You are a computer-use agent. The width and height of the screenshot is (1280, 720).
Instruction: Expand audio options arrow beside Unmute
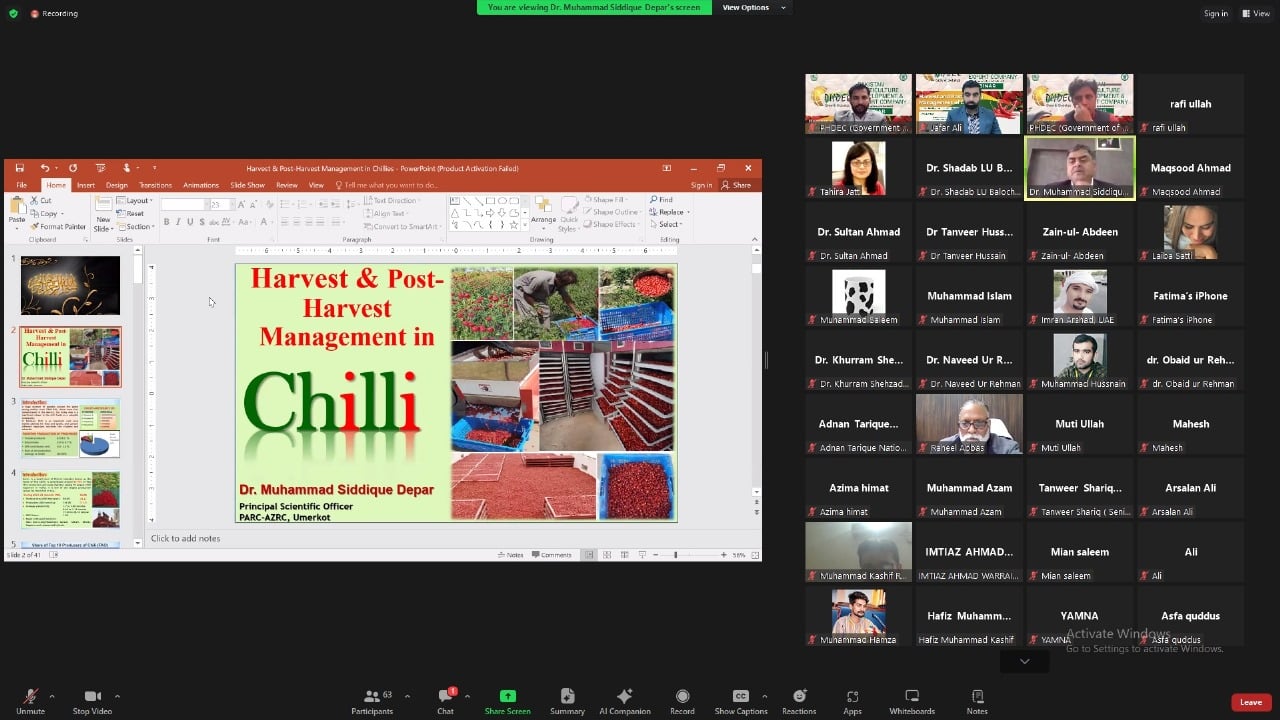(52, 696)
